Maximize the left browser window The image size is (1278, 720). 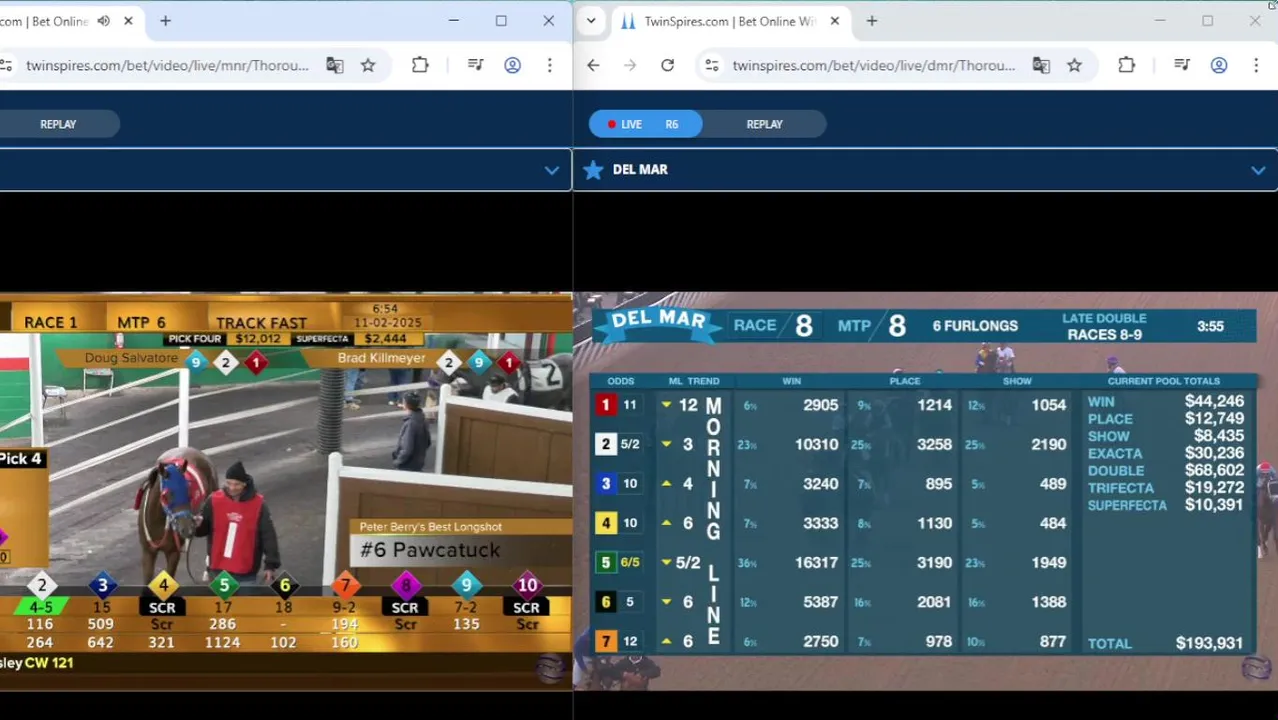(501, 21)
